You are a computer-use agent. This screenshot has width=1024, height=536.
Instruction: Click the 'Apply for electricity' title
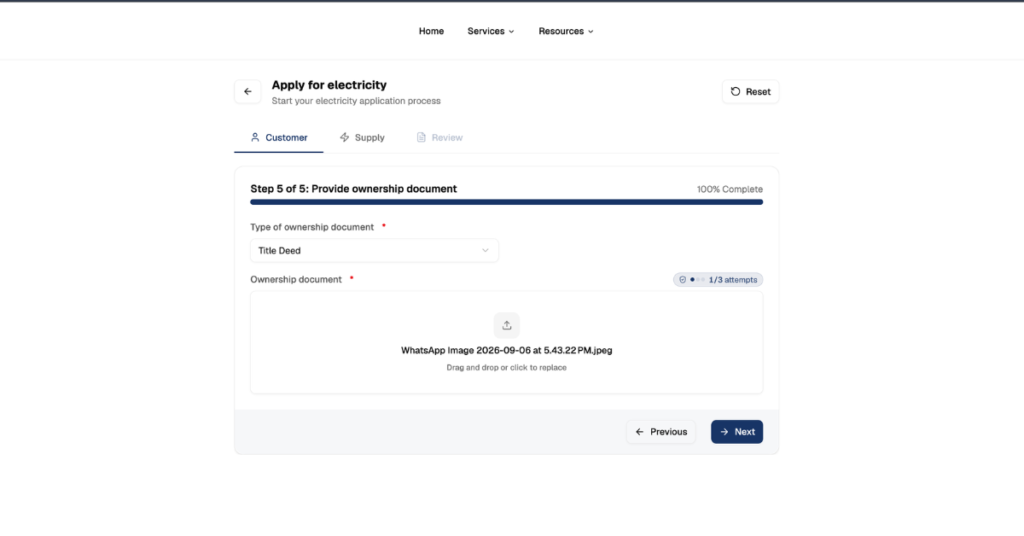click(x=329, y=85)
